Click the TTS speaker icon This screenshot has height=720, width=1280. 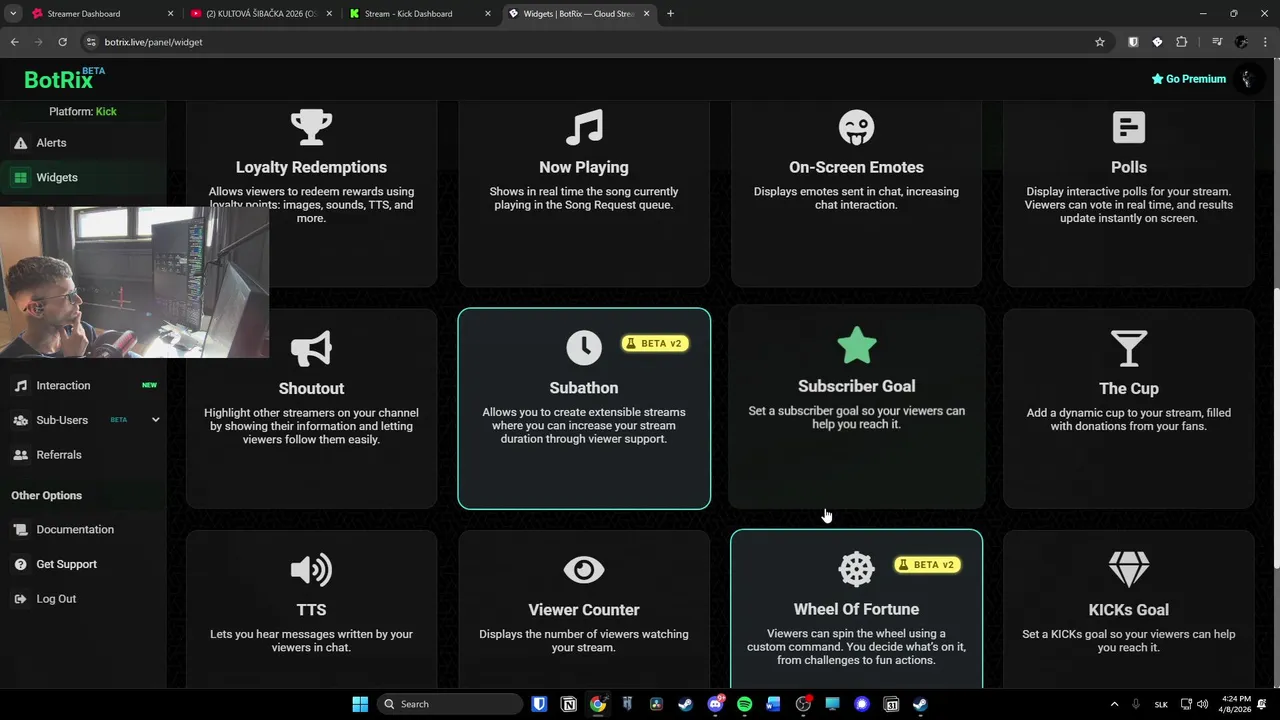tap(311, 570)
